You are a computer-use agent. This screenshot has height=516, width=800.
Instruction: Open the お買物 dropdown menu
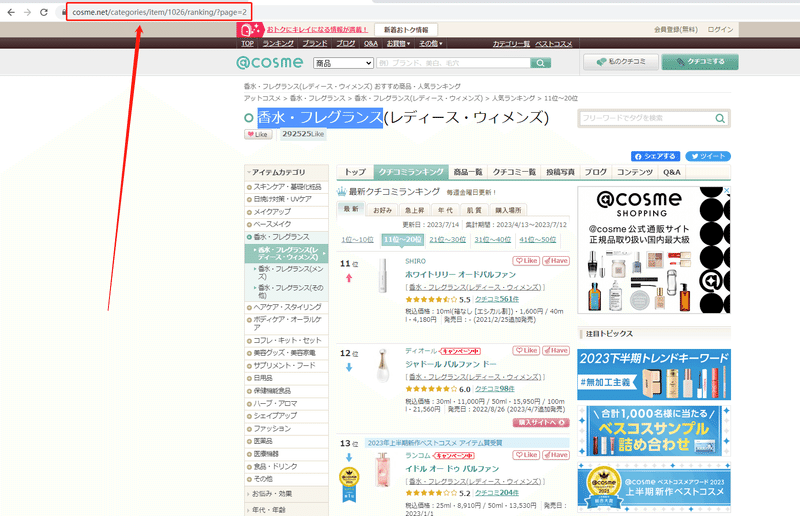[398, 44]
